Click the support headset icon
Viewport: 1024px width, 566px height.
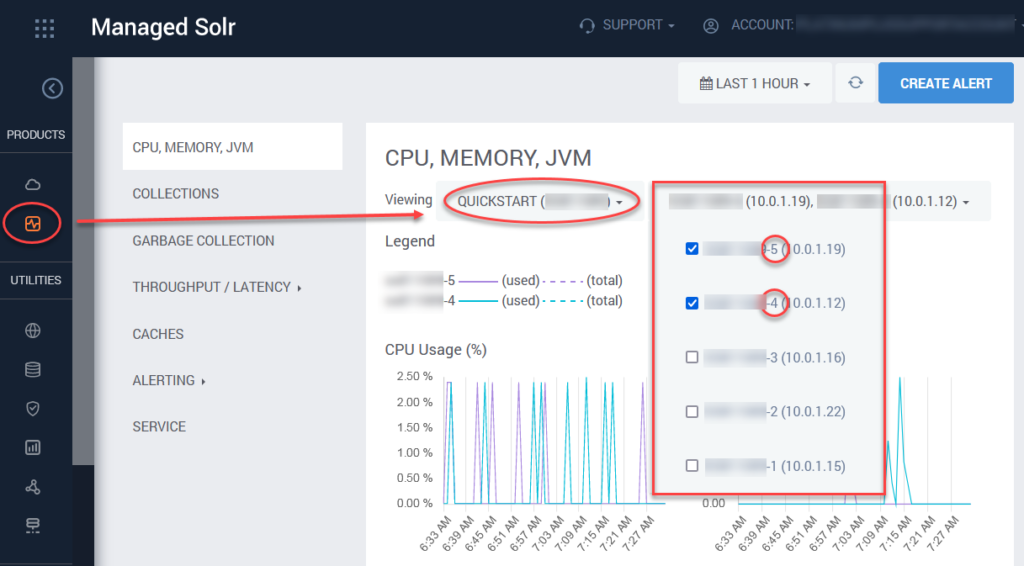(586, 25)
